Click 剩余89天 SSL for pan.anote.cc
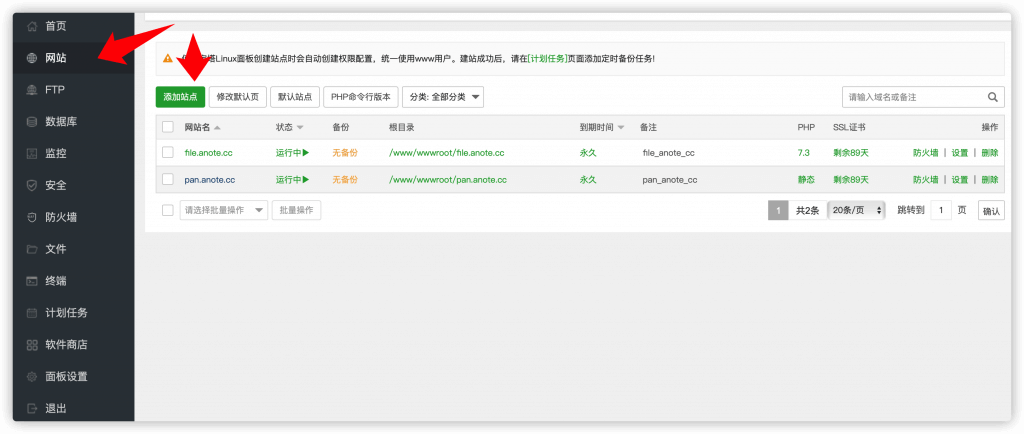This screenshot has height=434, width=1024. (x=851, y=179)
